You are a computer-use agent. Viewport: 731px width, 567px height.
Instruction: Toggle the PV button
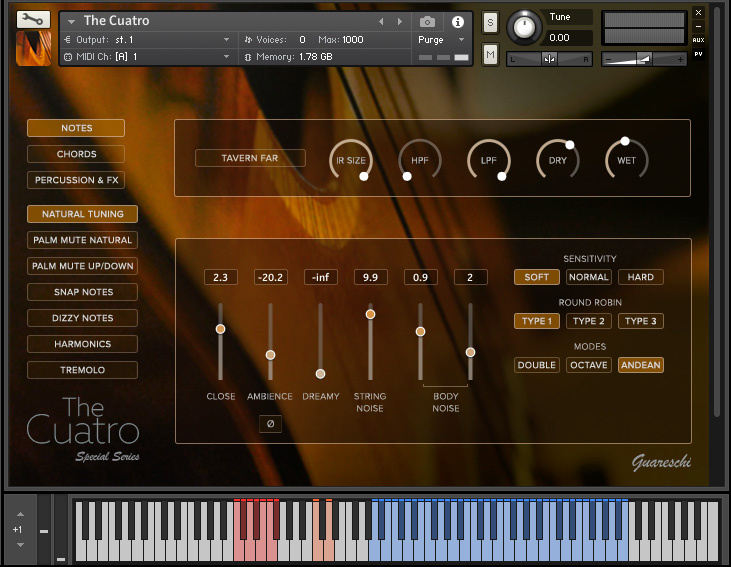[x=698, y=54]
